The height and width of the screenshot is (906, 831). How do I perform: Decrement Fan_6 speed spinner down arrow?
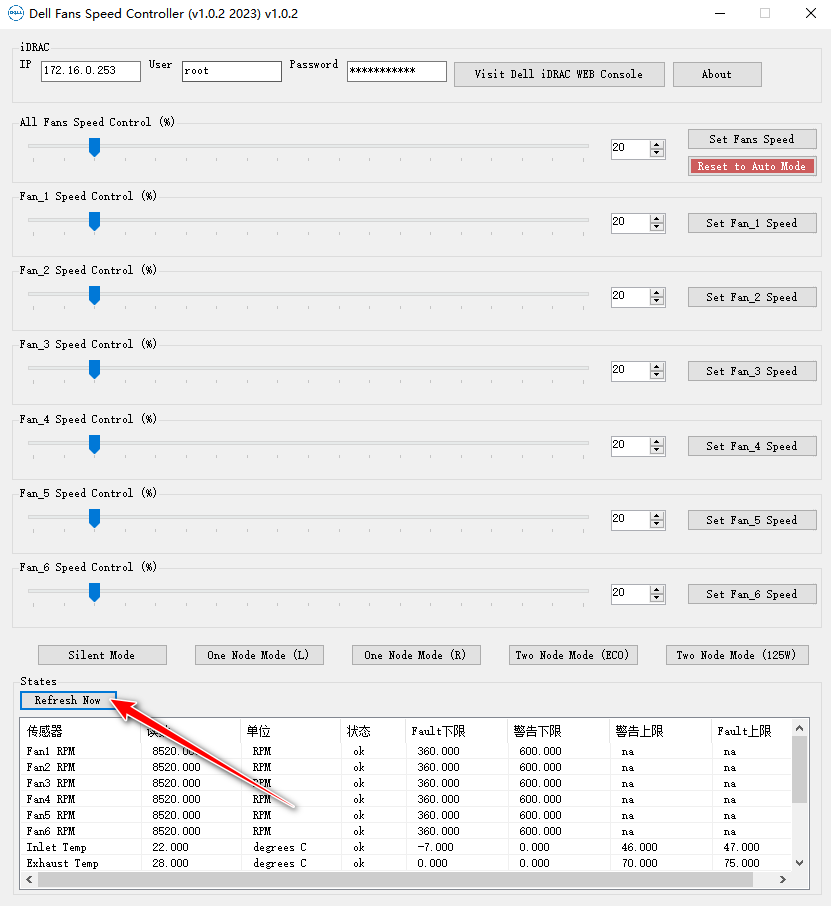click(x=656, y=598)
